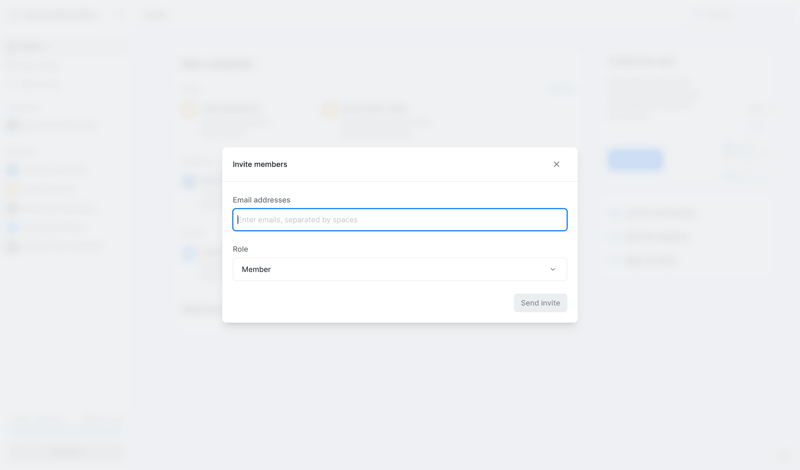Close the Invite members dialog
The width and height of the screenshot is (800, 470).
[556, 164]
